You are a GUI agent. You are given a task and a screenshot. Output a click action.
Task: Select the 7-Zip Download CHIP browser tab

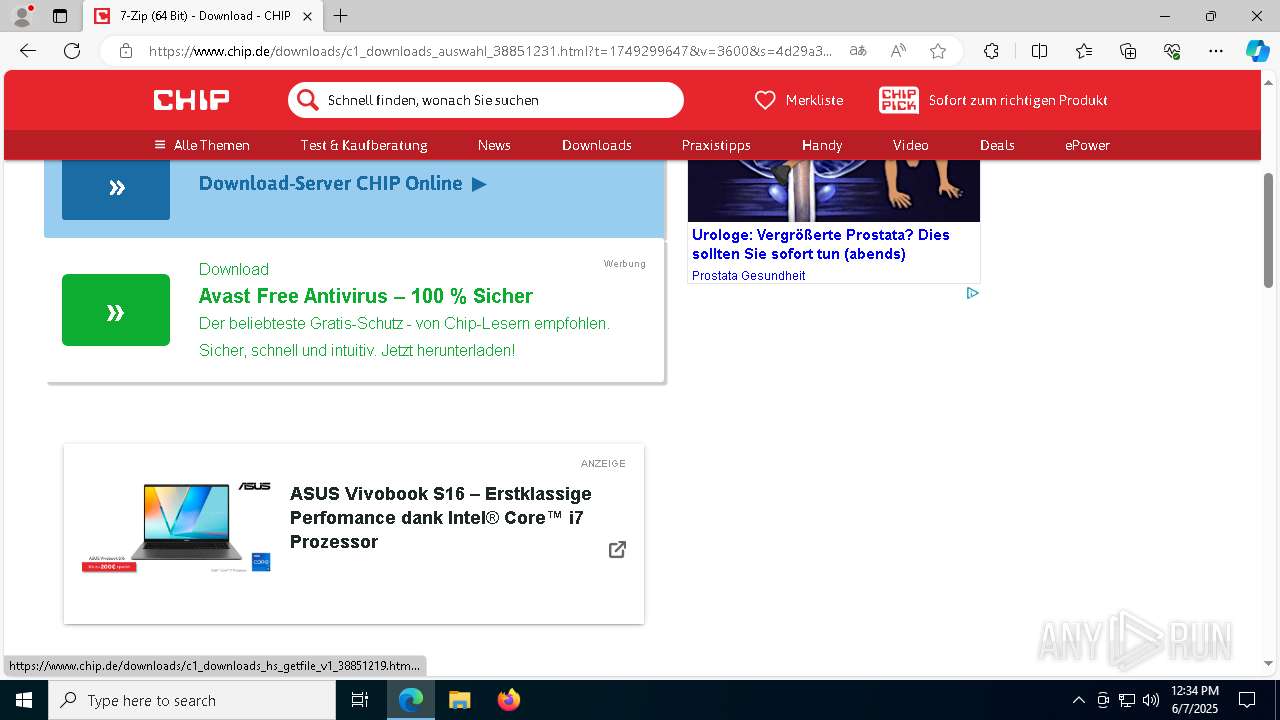click(203, 16)
